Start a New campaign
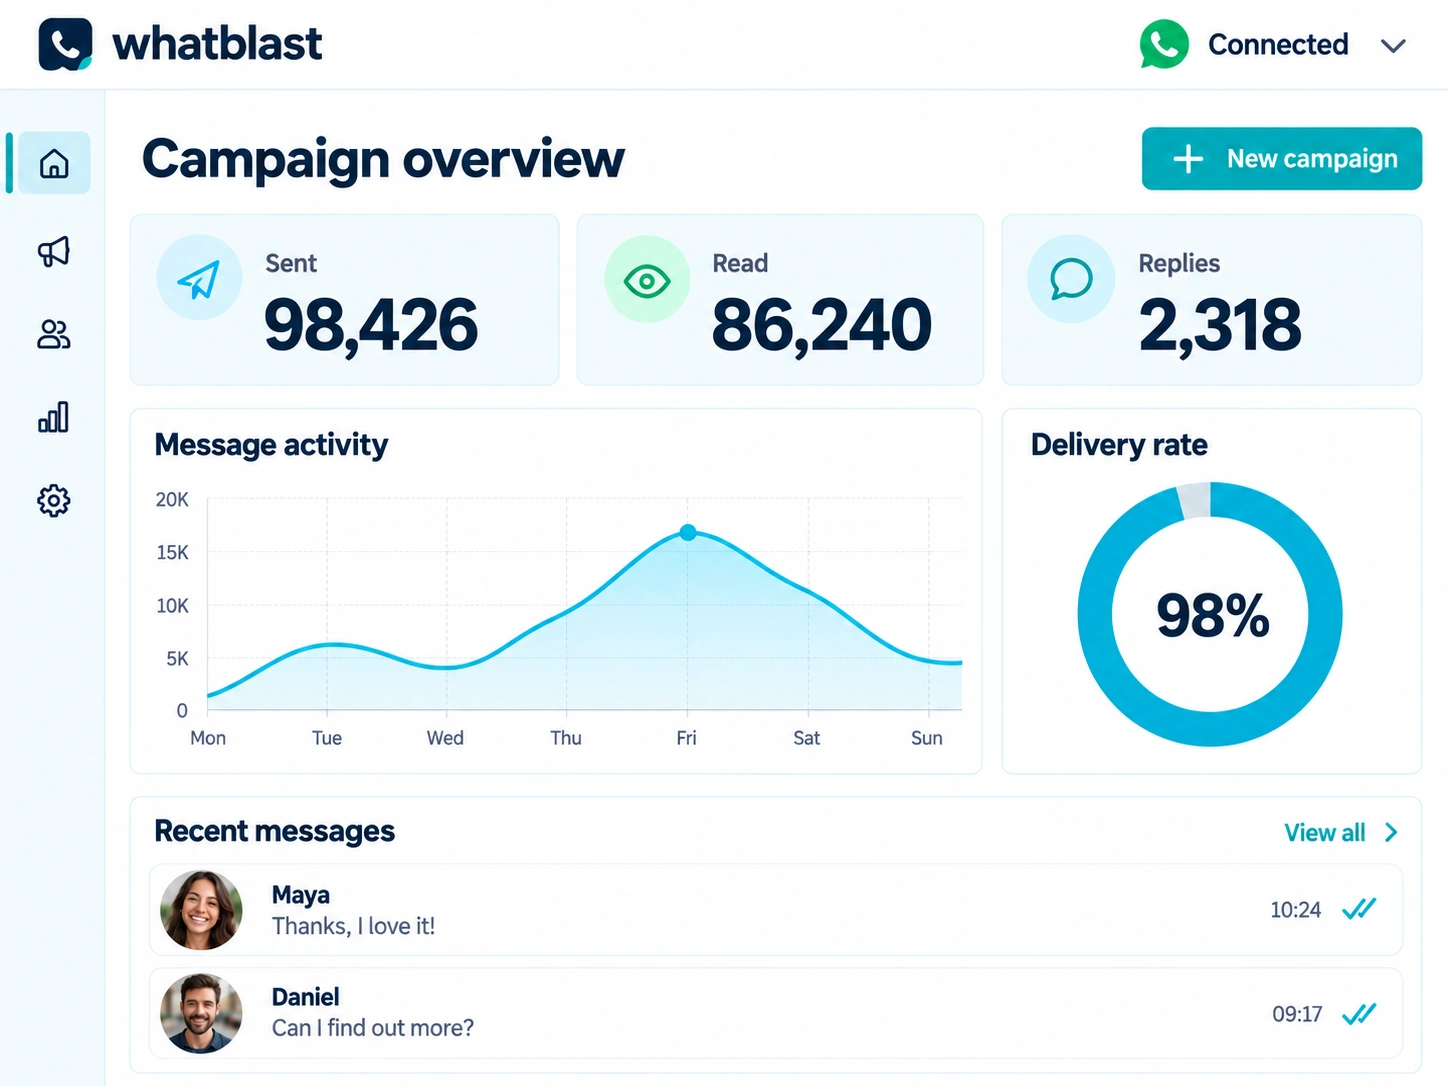 1282,158
